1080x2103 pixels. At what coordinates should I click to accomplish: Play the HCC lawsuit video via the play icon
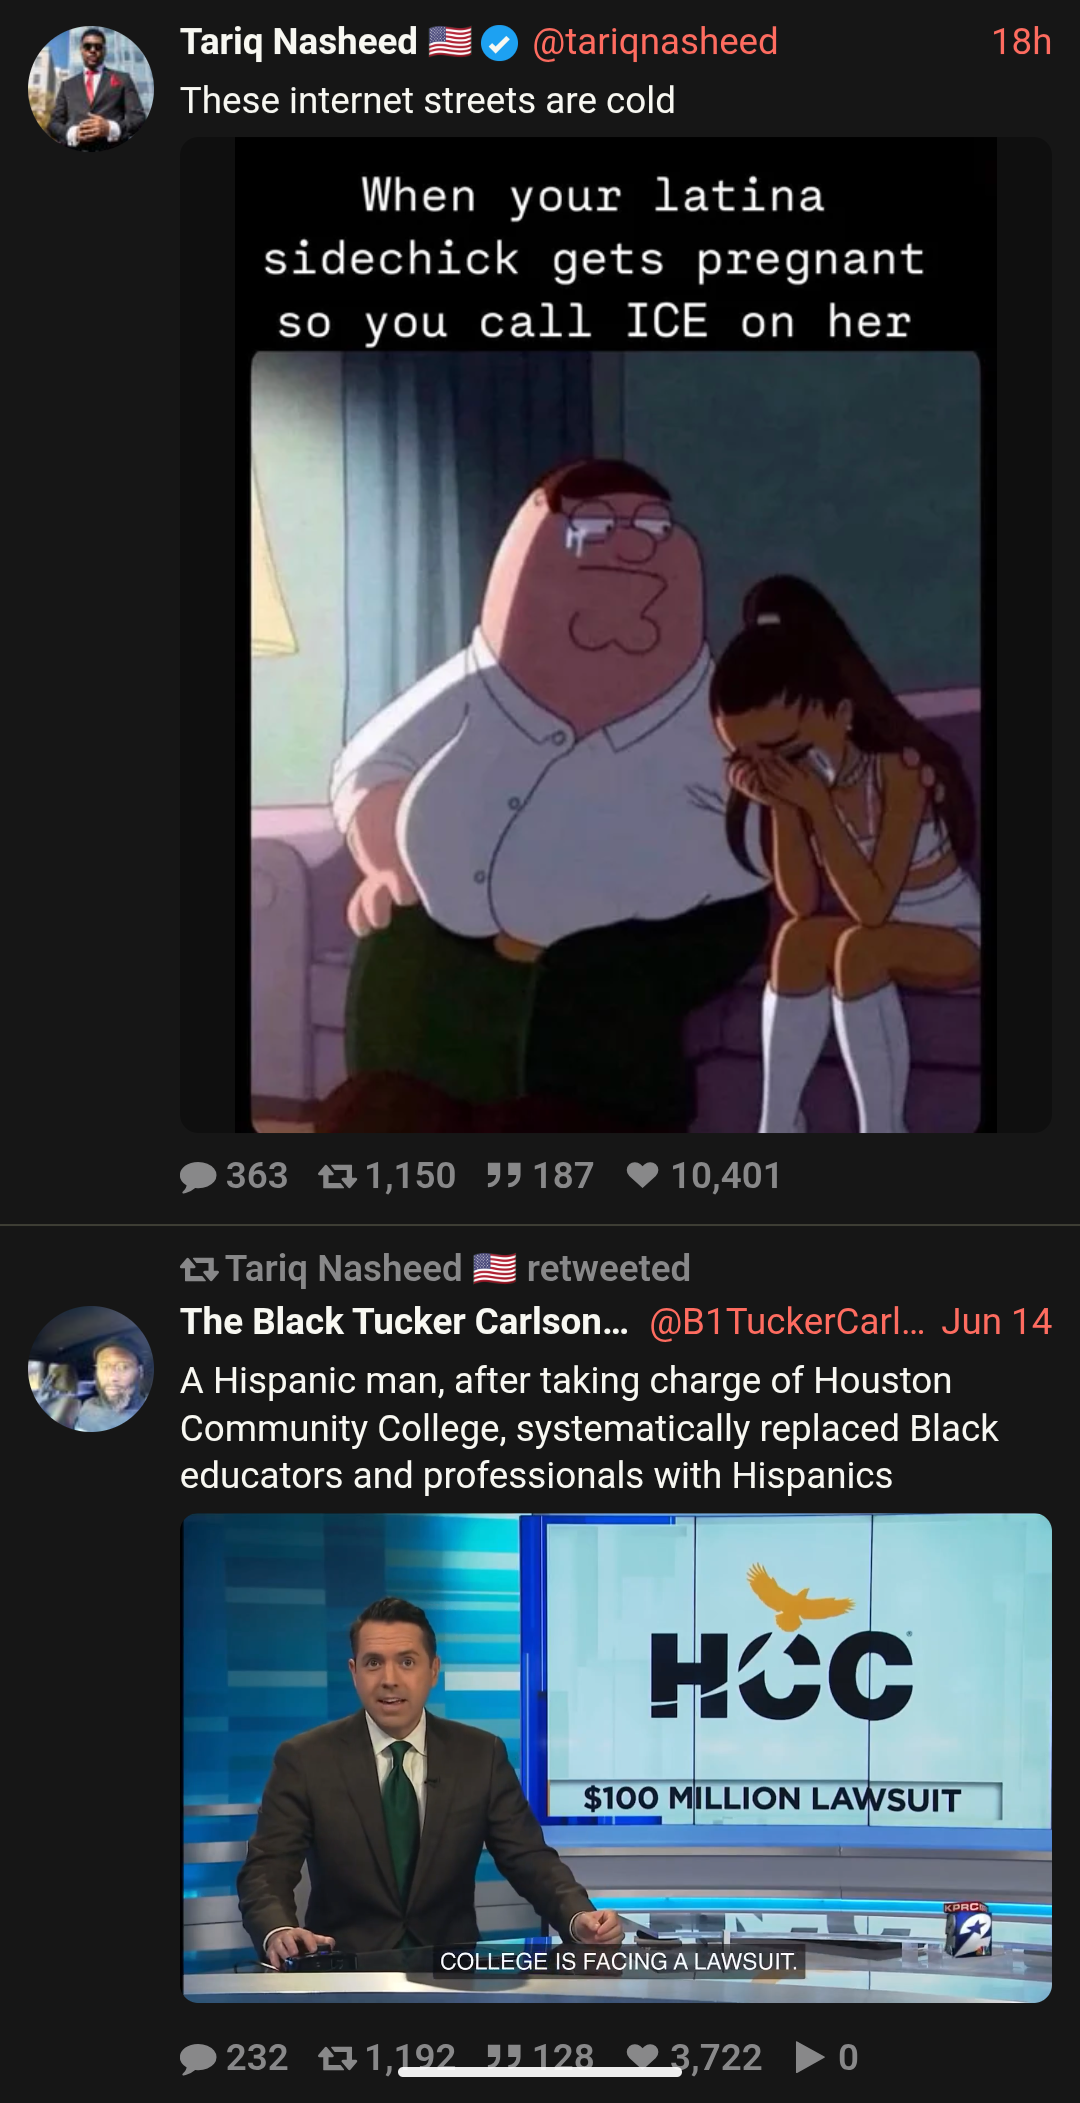tap(809, 2057)
